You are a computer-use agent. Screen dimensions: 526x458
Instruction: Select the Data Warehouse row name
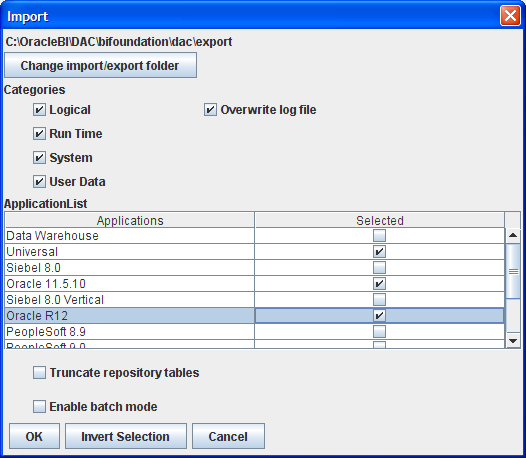52,236
